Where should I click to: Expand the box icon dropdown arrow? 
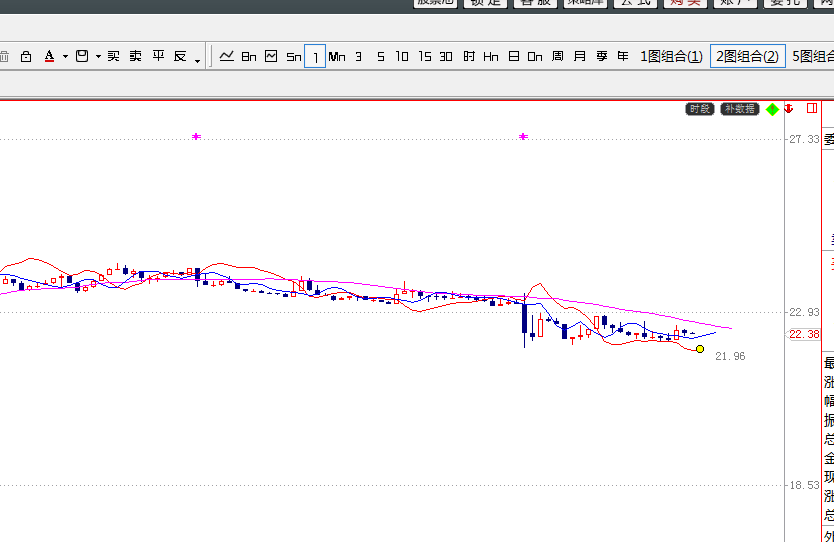(x=98, y=57)
